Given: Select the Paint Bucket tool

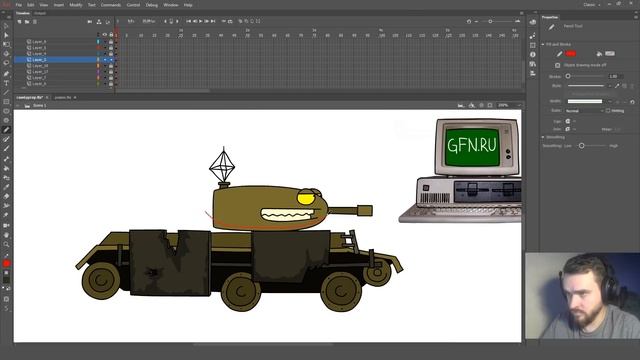Looking at the screenshot, I should (x=6, y=168).
